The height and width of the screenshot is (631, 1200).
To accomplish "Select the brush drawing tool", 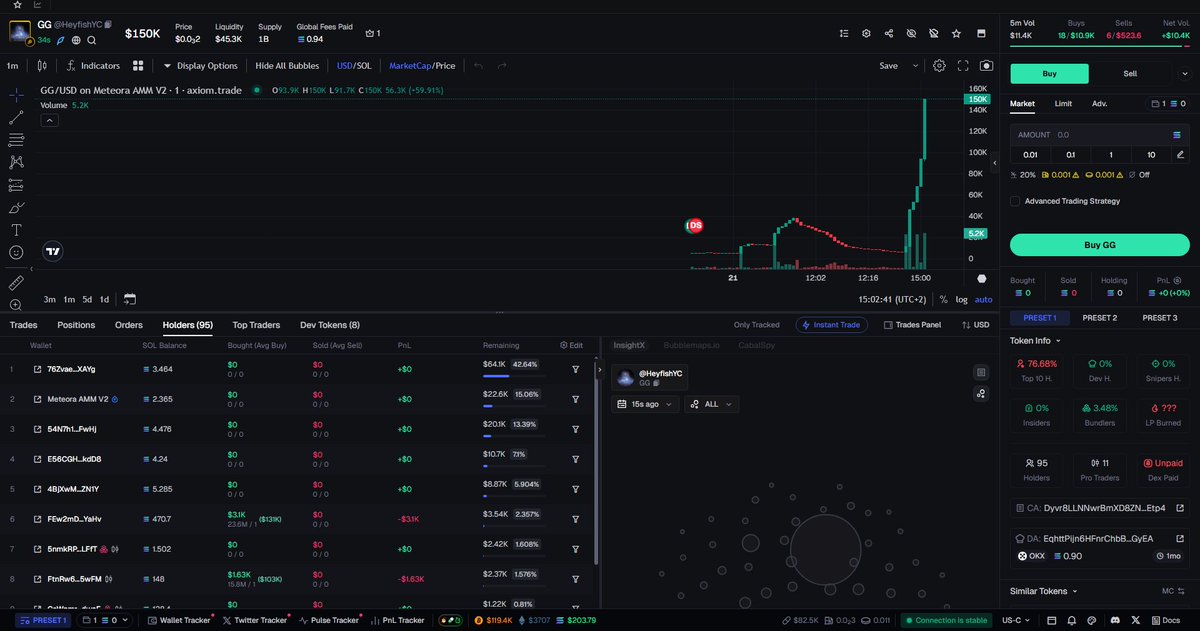I will [17, 208].
